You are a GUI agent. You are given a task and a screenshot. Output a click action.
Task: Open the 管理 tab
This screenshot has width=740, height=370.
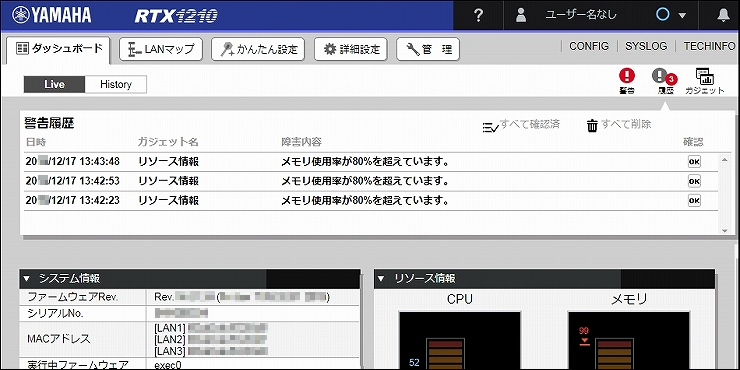428,49
